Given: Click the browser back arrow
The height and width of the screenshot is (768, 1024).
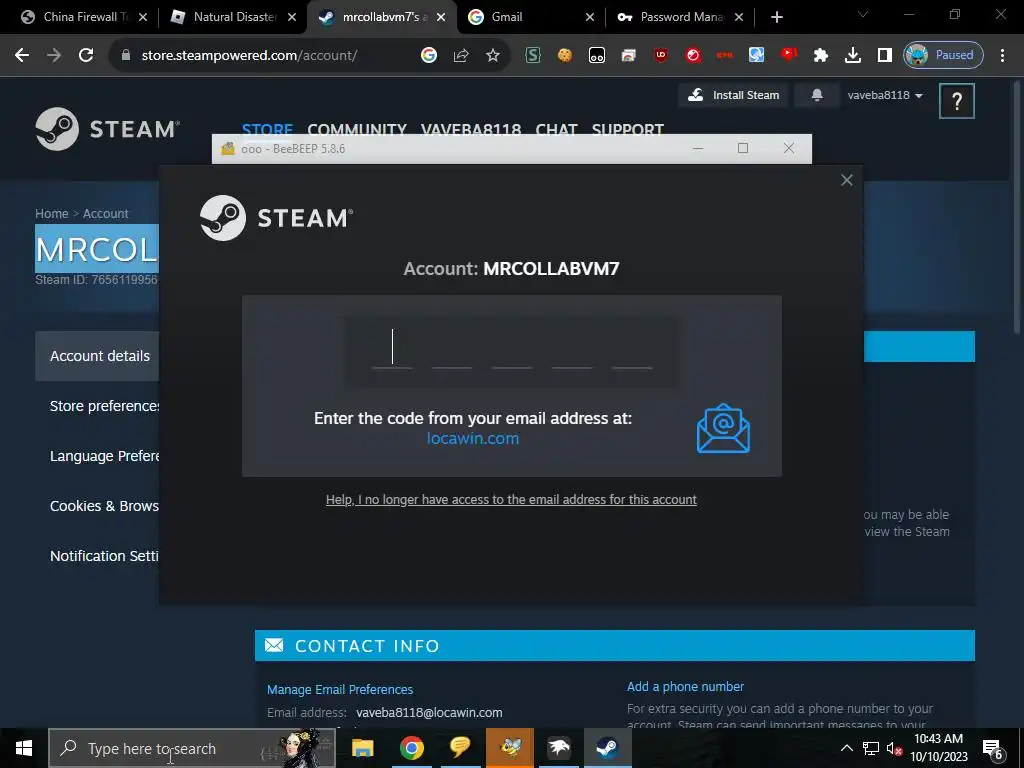Looking at the screenshot, I should coord(22,56).
